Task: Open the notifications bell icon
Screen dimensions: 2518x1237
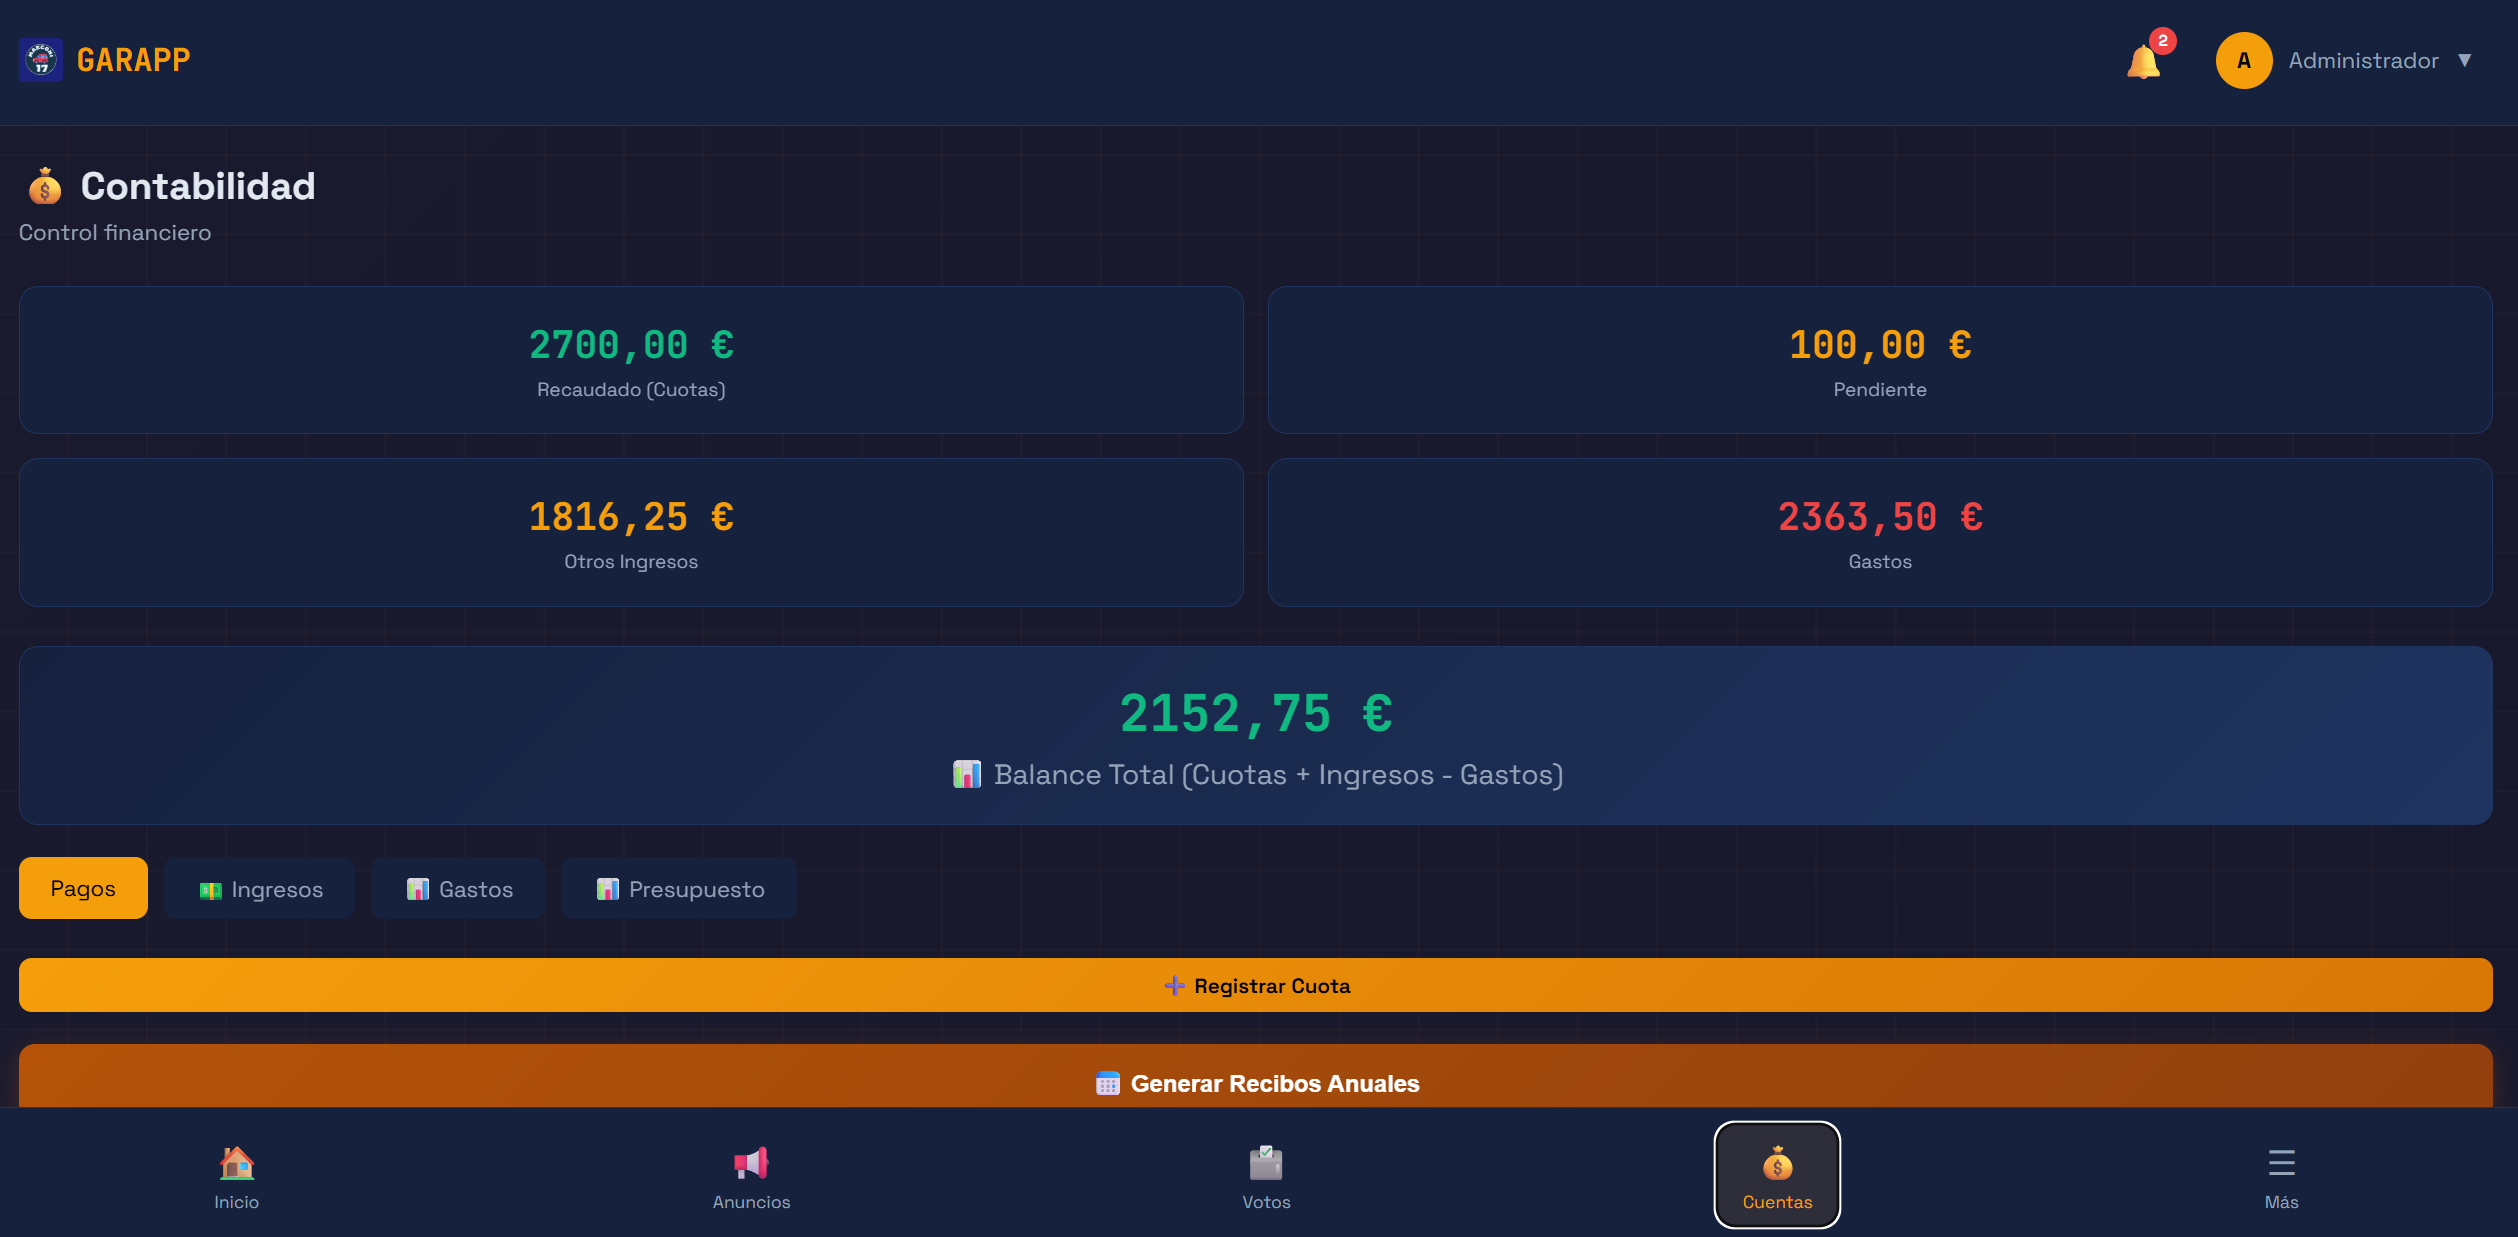Action: tap(2142, 62)
